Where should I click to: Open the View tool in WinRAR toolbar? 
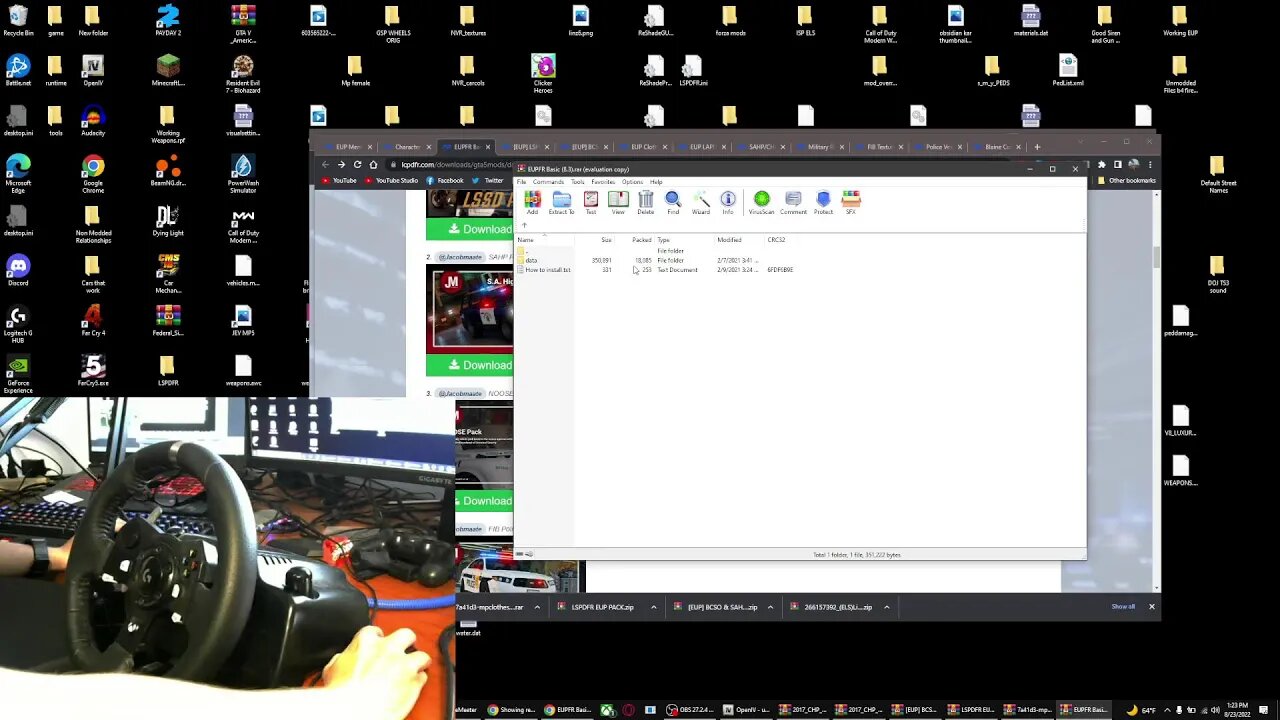pos(618,203)
